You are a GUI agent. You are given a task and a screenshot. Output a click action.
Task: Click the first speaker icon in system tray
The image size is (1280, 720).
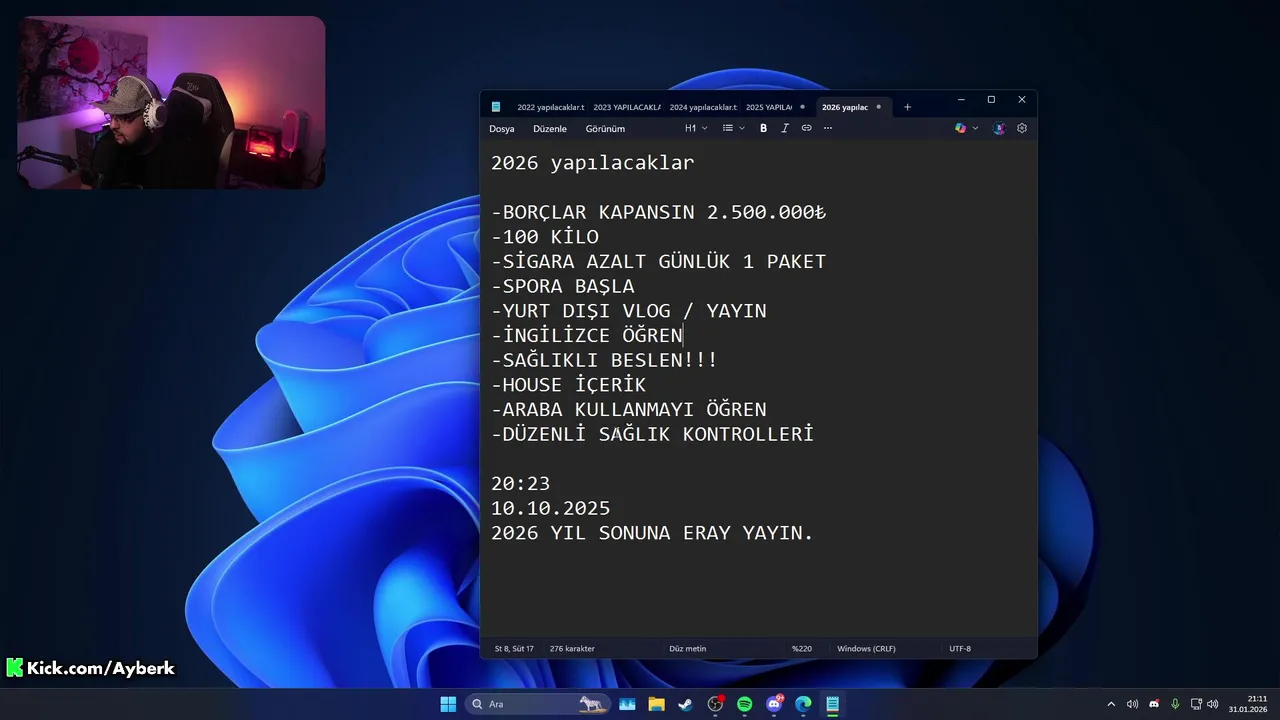coord(1132,704)
